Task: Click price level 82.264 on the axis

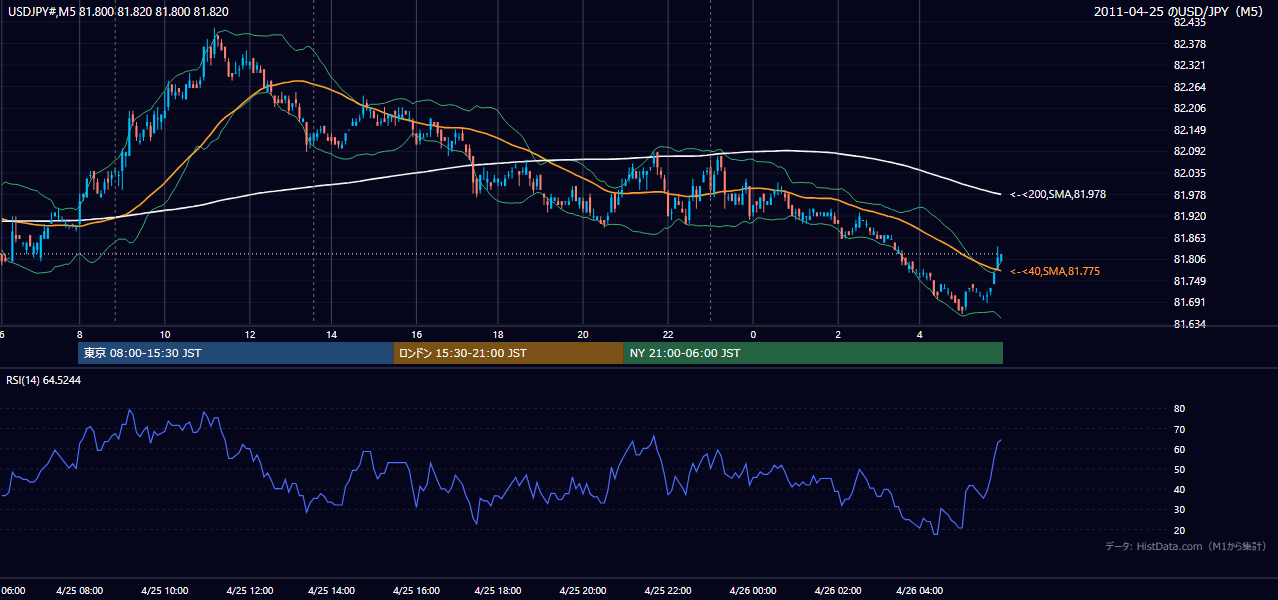Action: tap(1188, 87)
